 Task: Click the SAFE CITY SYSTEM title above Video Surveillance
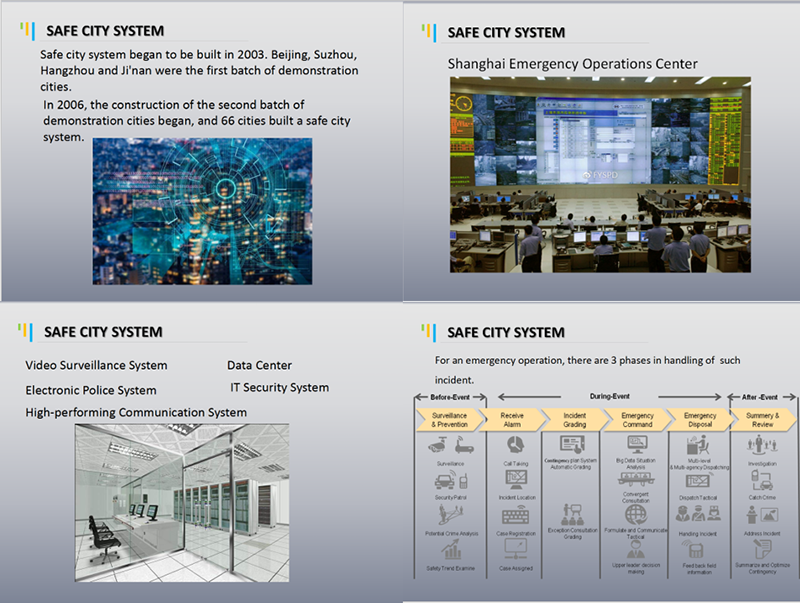coord(103,332)
